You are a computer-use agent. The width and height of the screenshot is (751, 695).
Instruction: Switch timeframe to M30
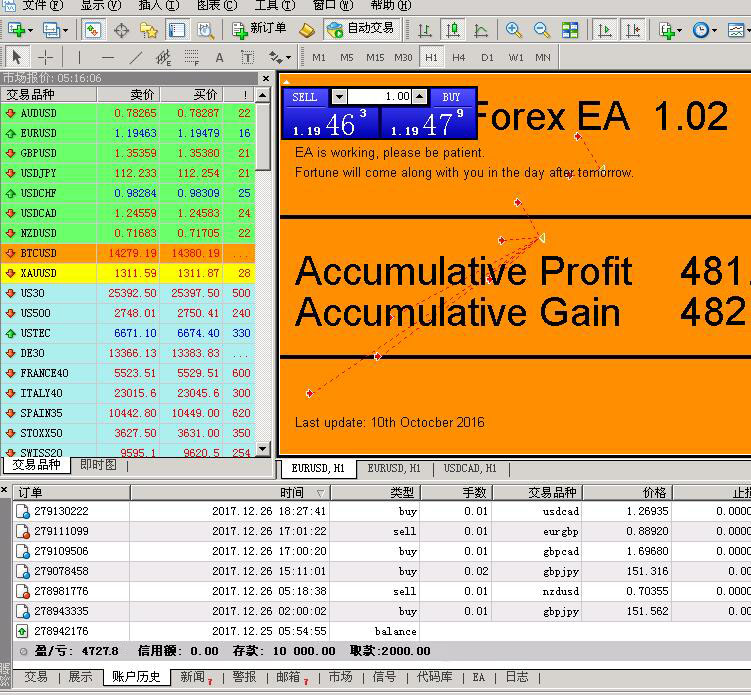pyautogui.click(x=403, y=57)
